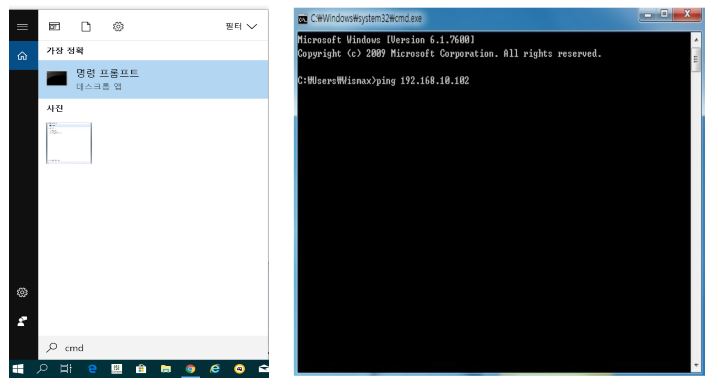
Task: Minimize the cmd.exe window
Action: click(x=647, y=15)
